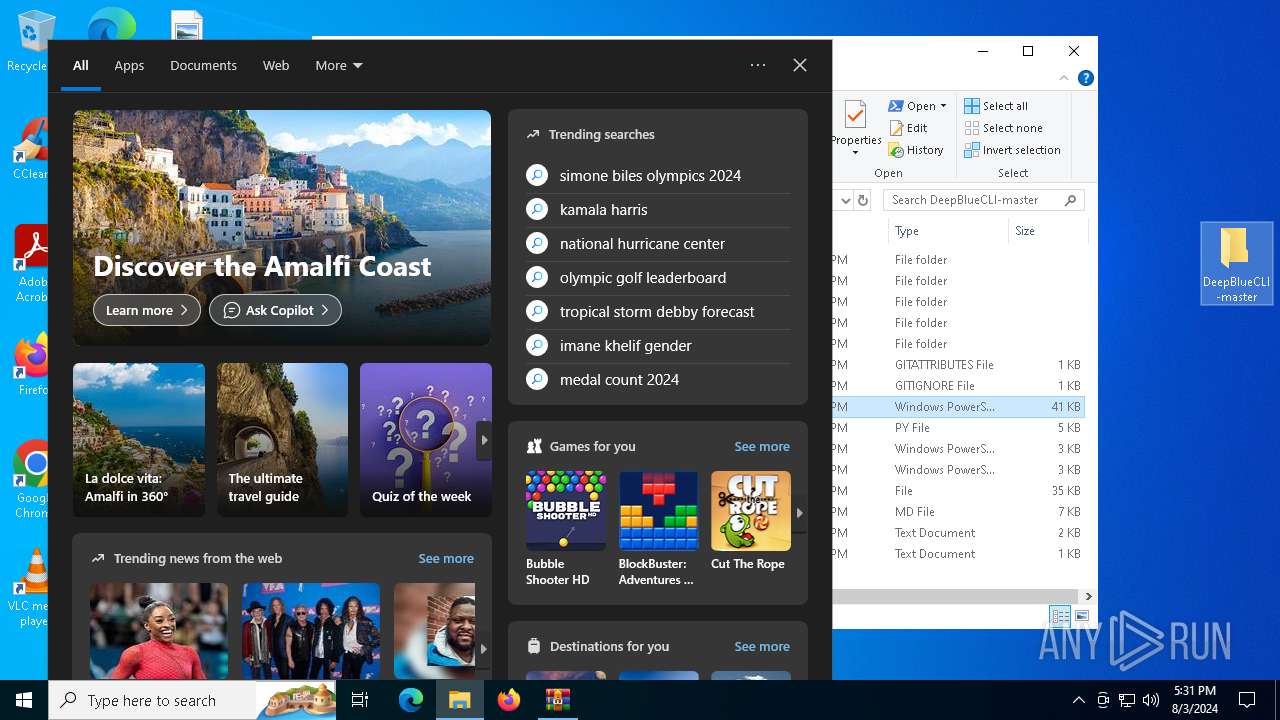This screenshot has height=720, width=1280.
Task: Search trending medal count 2024
Action: click(658, 380)
